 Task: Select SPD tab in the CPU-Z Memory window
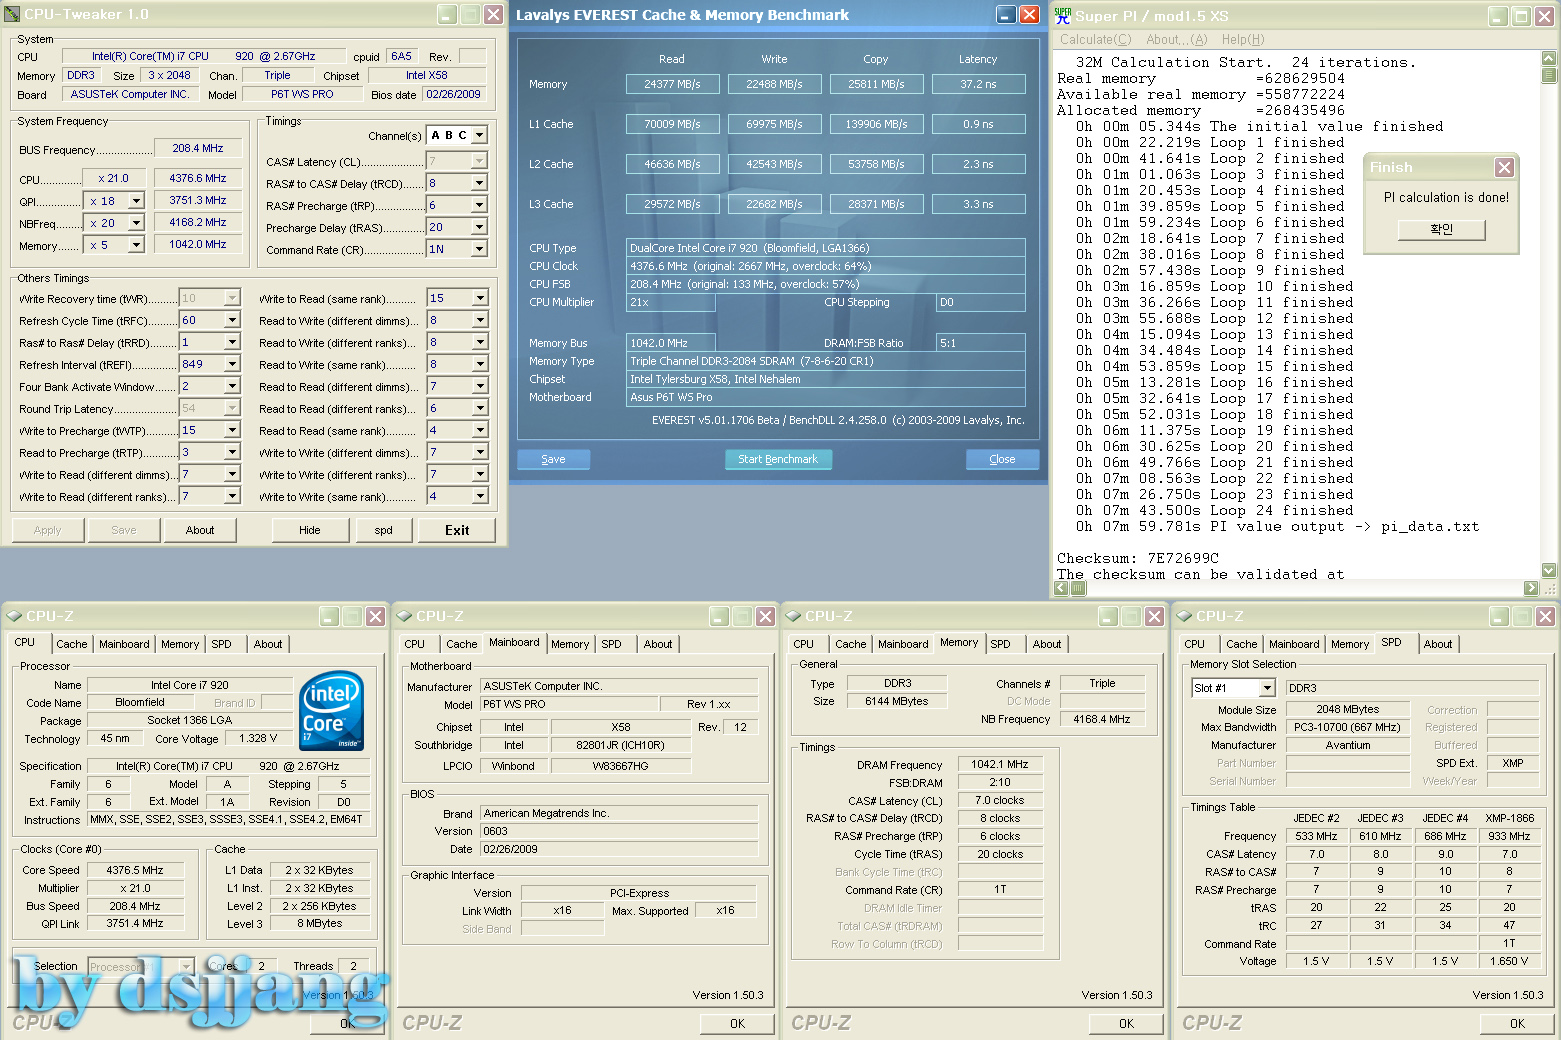coord(1000,644)
